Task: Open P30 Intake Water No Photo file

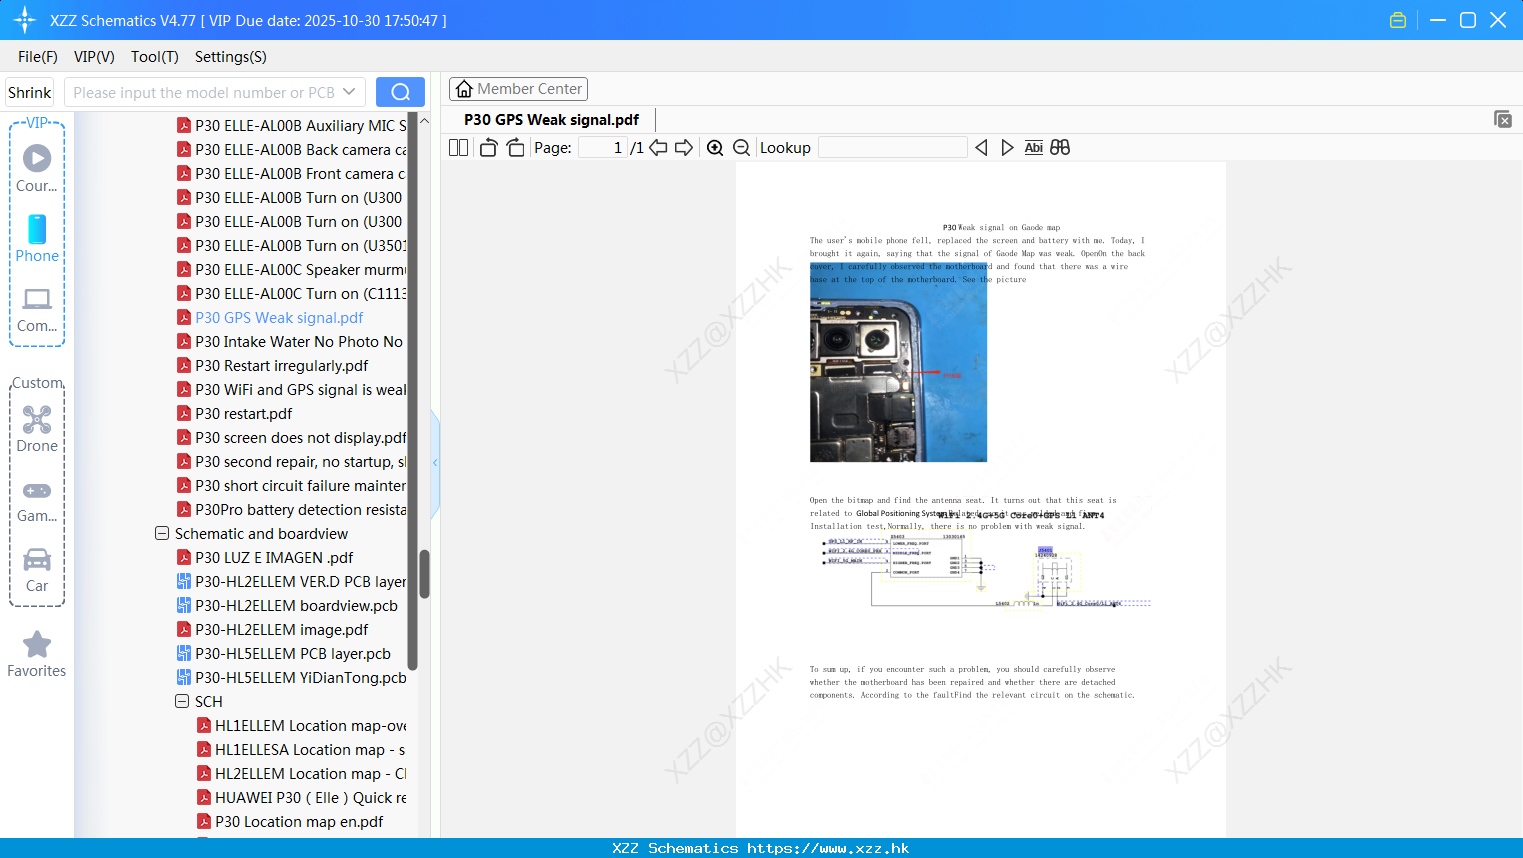Action: 290,342
